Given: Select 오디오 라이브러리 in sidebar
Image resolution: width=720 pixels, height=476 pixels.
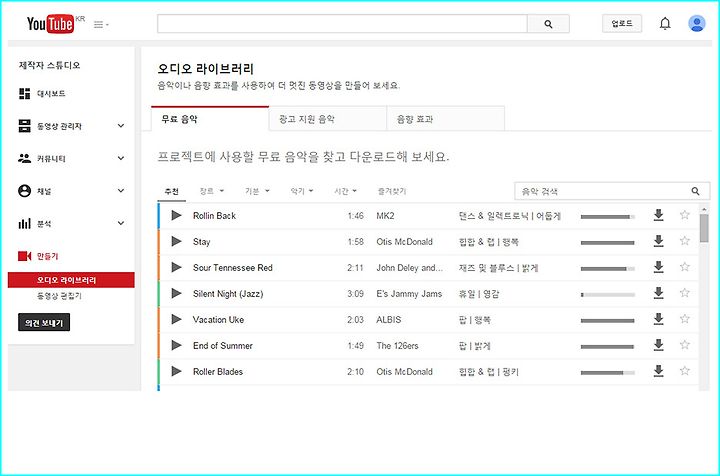Looking at the screenshot, I should tap(71, 280).
